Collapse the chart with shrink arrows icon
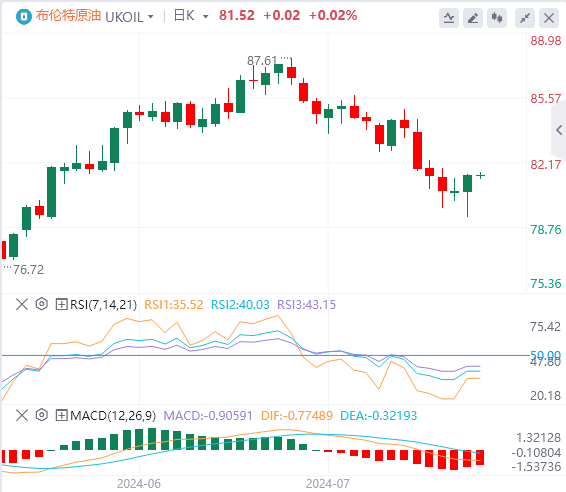This screenshot has width=566, height=492. point(525,18)
